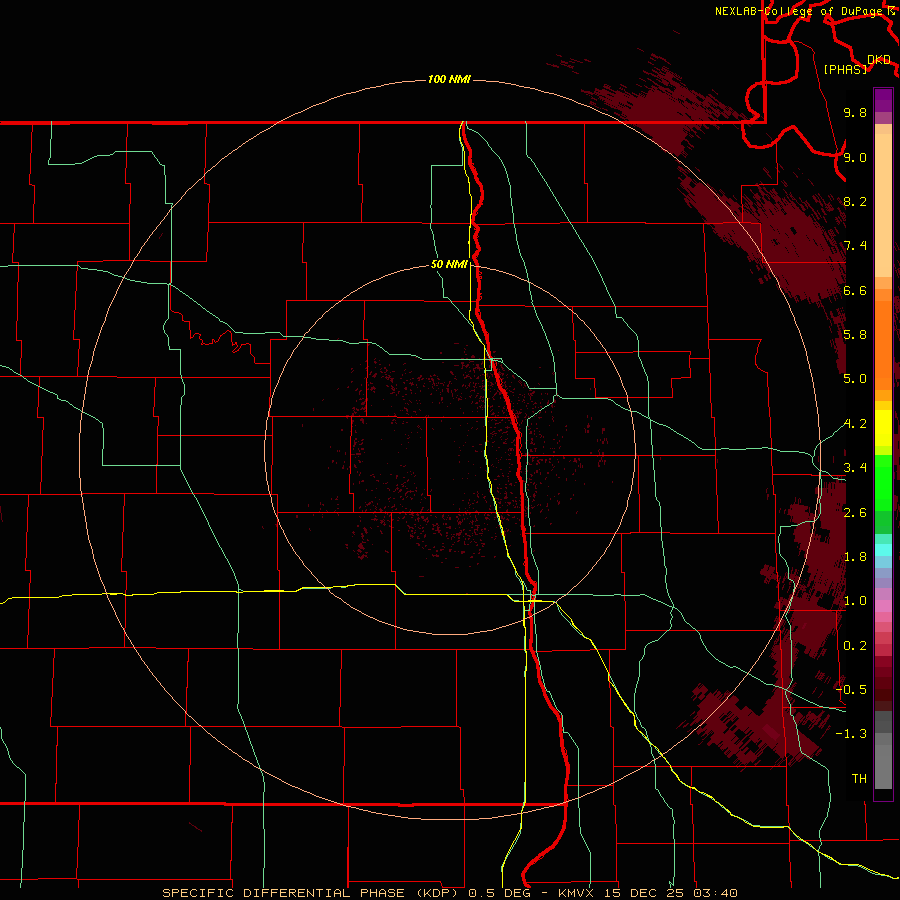Click the 2.6 value on the color scale
Image resolution: width=900 pixels, height=900 pixels.
pyautogui.click(x=855, y=513)
